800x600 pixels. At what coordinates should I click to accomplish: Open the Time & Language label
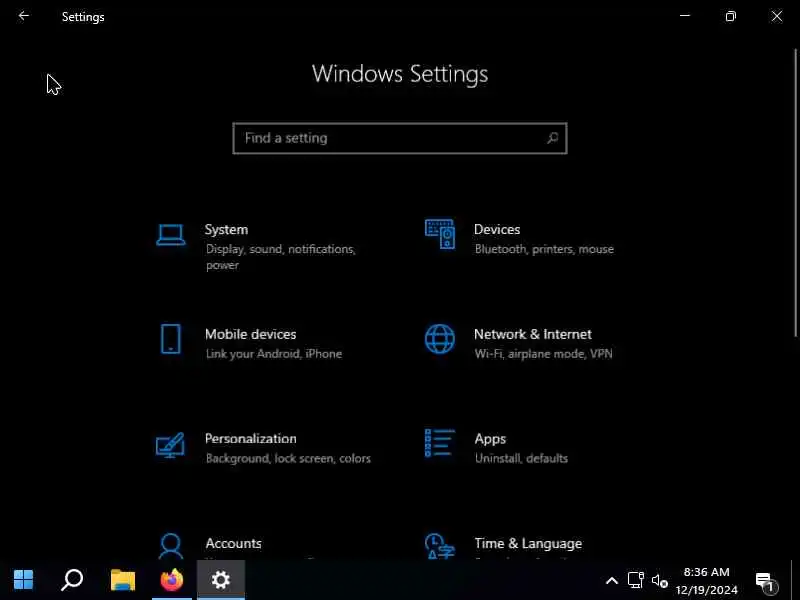point(528,543)
